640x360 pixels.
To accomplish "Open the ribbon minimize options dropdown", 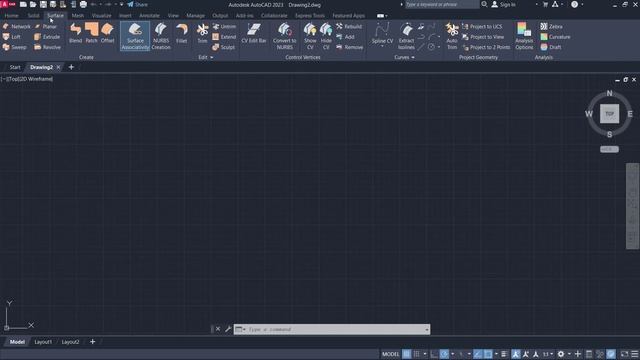I will 386,16.
